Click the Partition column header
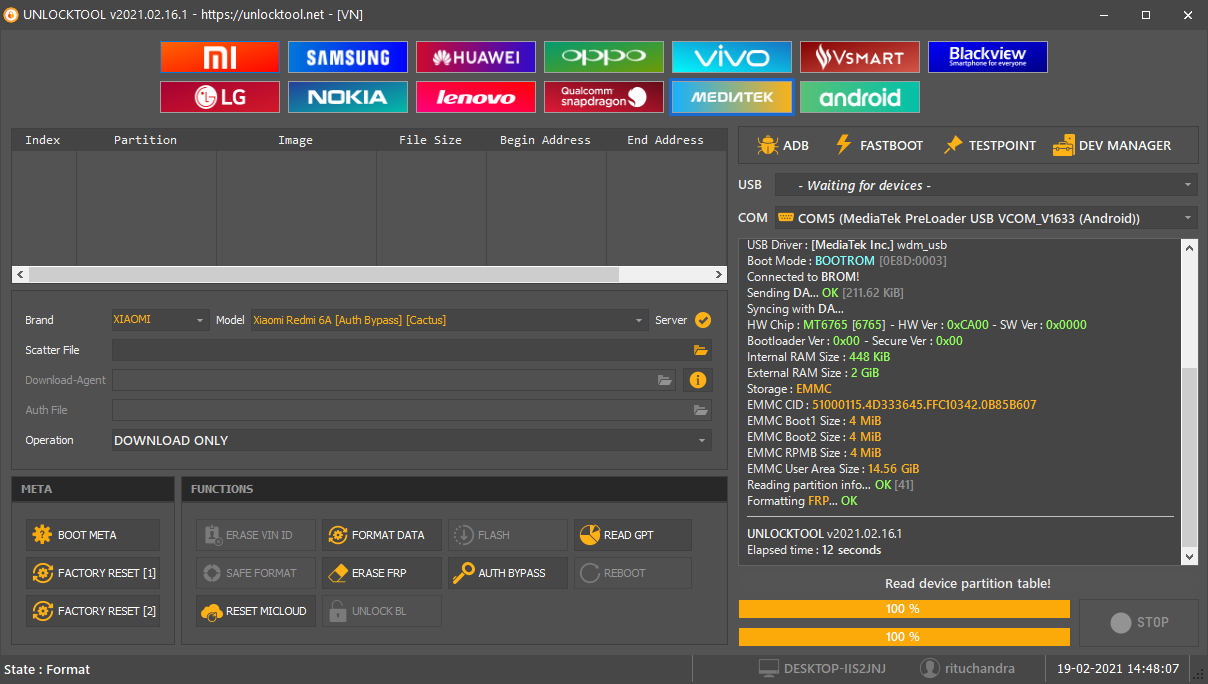This screenshot has width=1208, height=684. (x=146, y=140)
